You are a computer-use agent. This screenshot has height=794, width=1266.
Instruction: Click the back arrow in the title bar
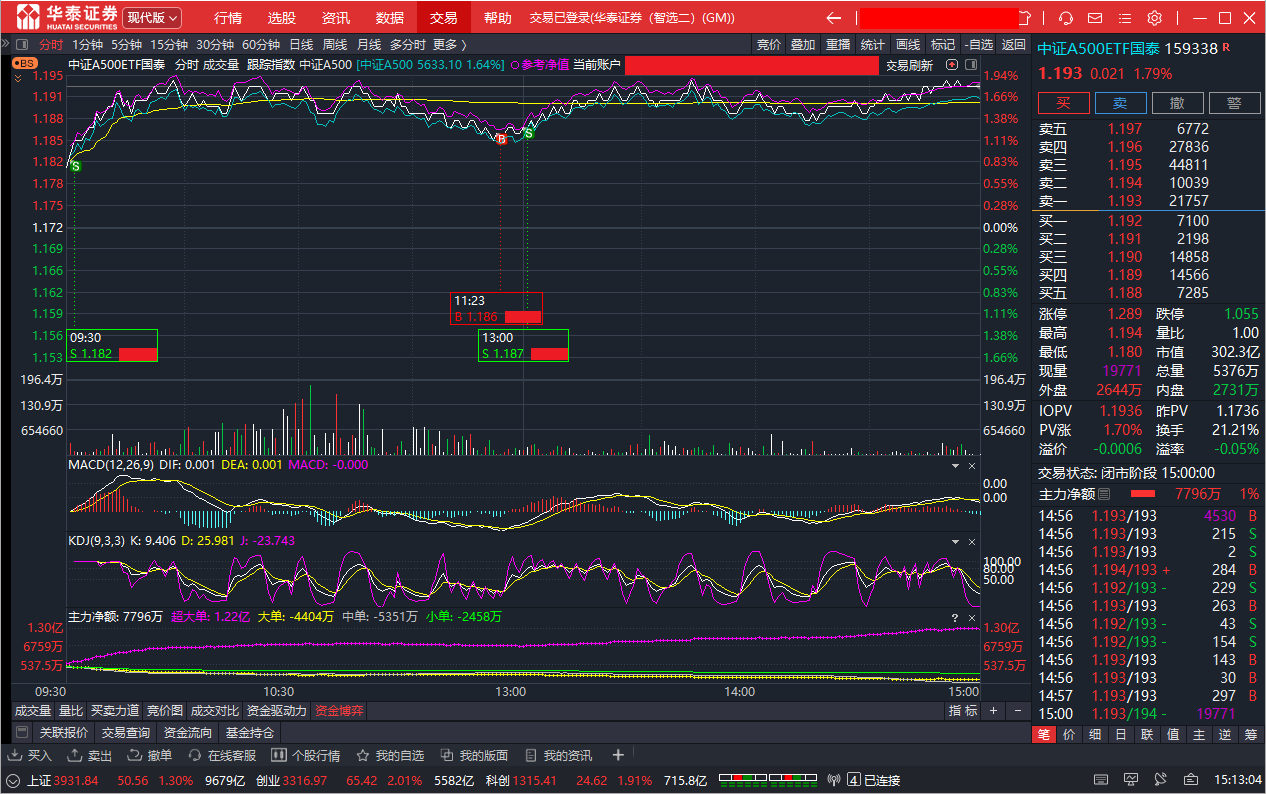[834, 18]
